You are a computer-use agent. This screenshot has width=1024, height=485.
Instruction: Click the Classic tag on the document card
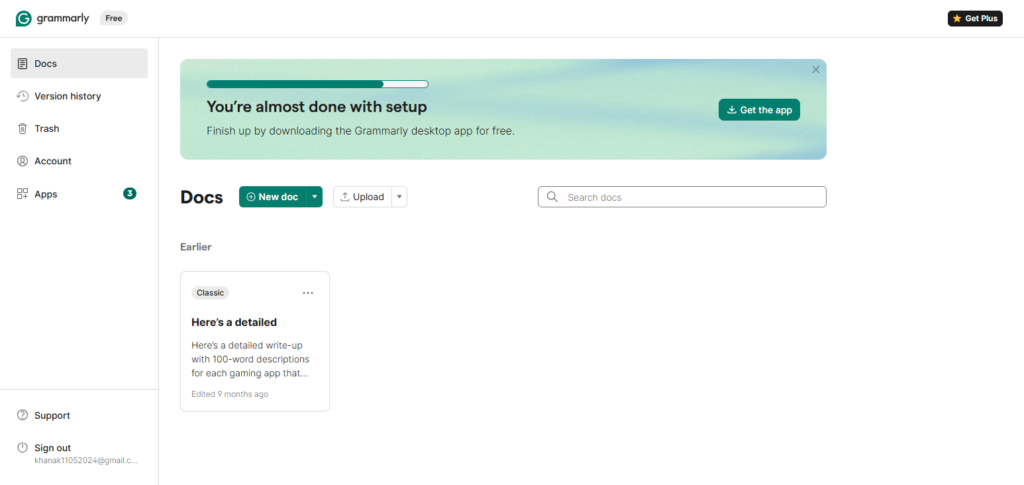click(210, 292)
